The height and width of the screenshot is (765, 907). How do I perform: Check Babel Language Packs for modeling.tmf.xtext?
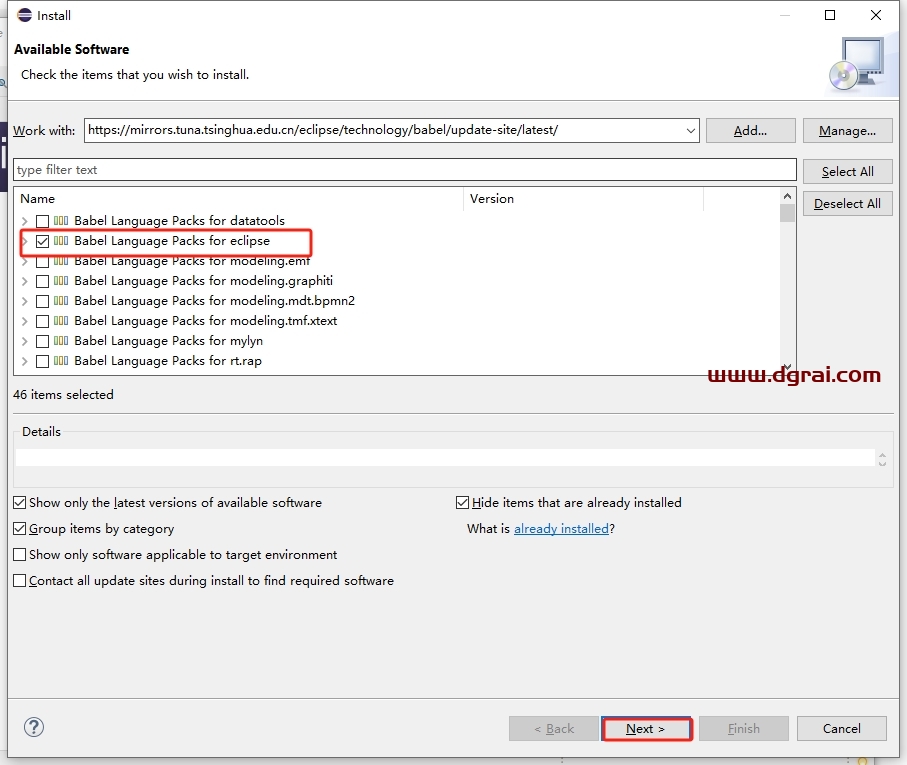point(42,321)
